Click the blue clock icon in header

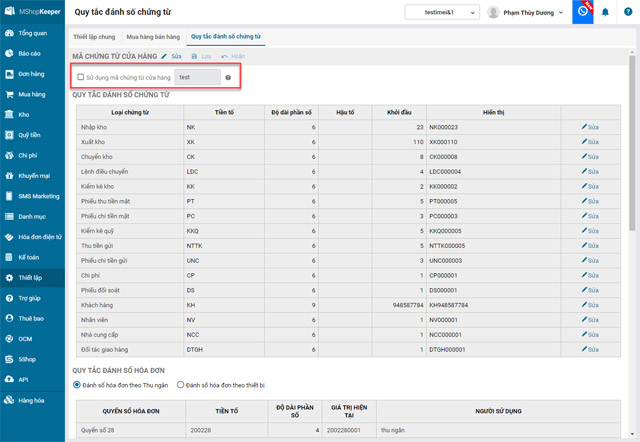[584, 12]
